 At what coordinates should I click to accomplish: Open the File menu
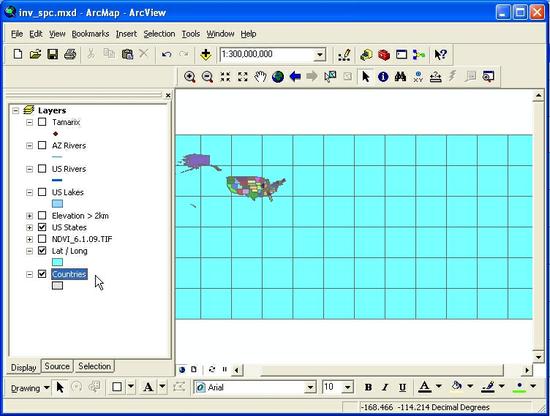pyautogui.click(x=17, y=34)
